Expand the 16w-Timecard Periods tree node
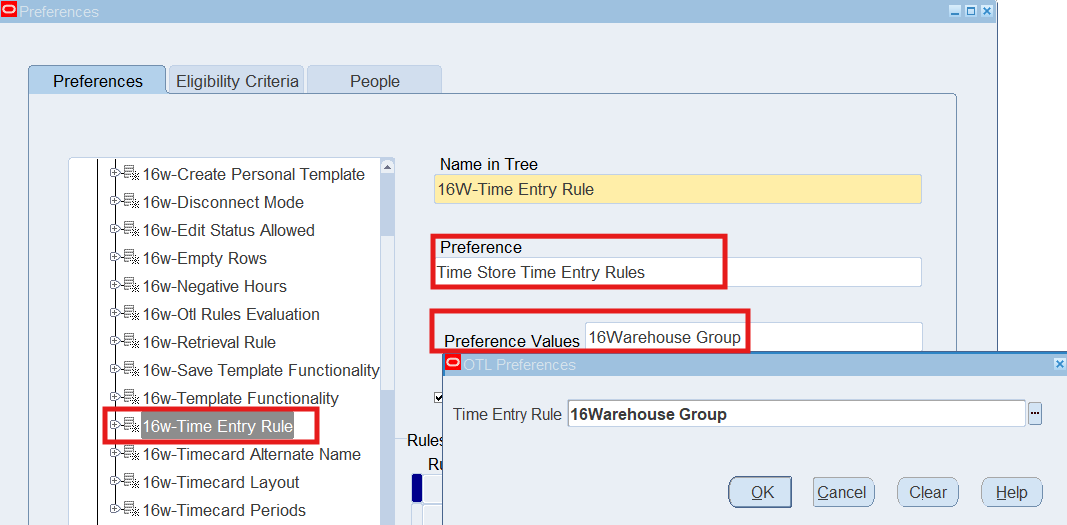Screen dimensions: 1067x525 pos(115,509)
